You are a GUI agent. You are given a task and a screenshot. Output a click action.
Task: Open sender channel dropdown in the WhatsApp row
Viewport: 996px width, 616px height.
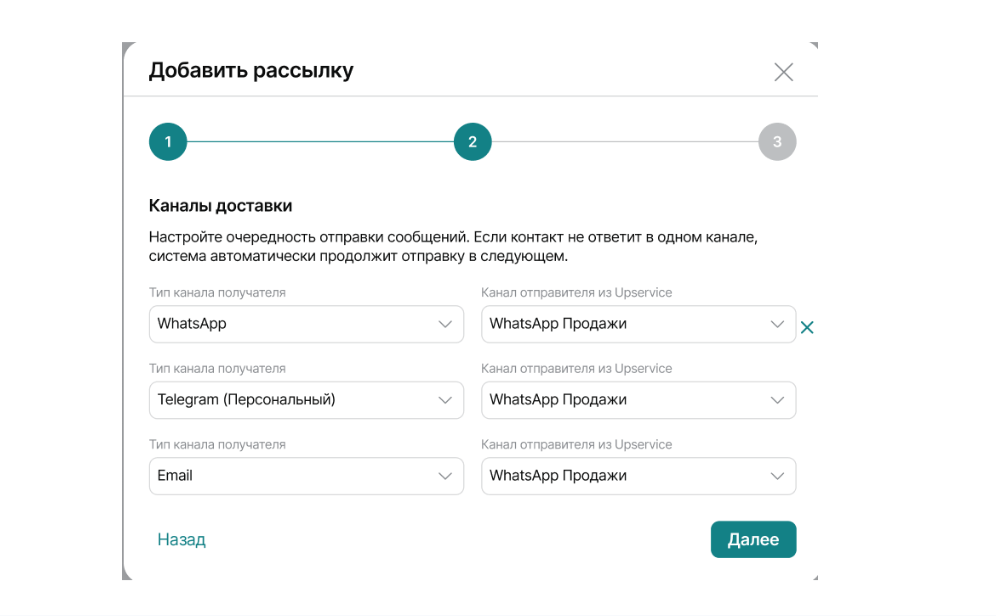[638, 324]
